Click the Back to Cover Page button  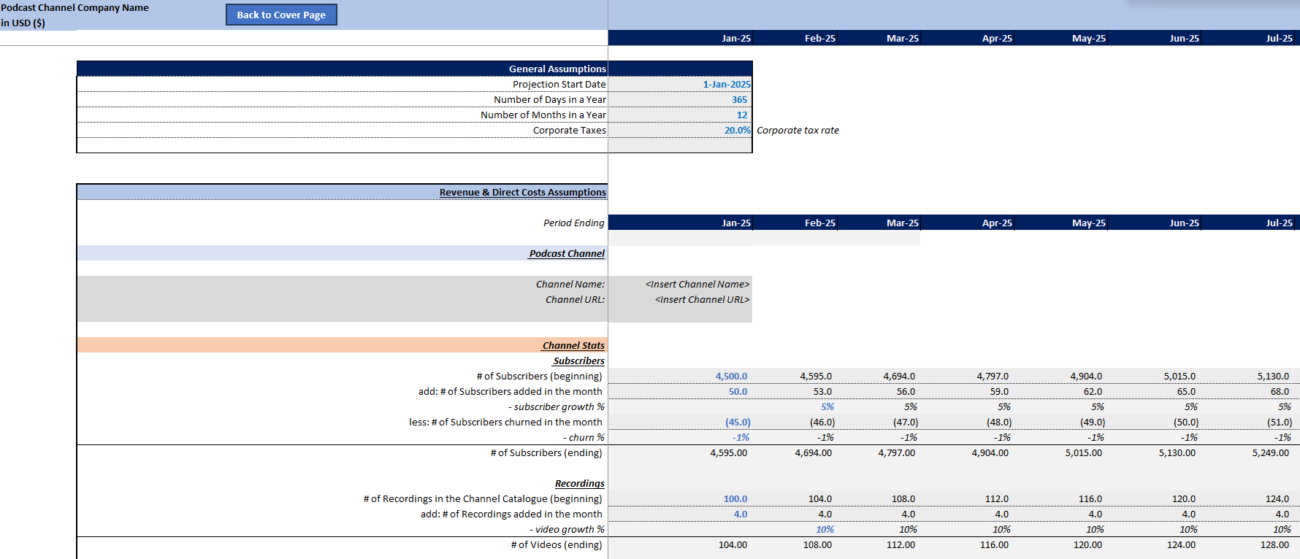(x=281, y=15)
